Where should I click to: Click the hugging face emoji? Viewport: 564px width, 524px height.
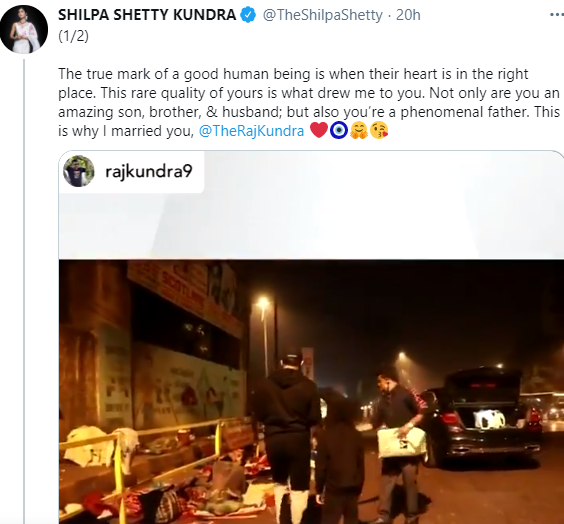359,130
